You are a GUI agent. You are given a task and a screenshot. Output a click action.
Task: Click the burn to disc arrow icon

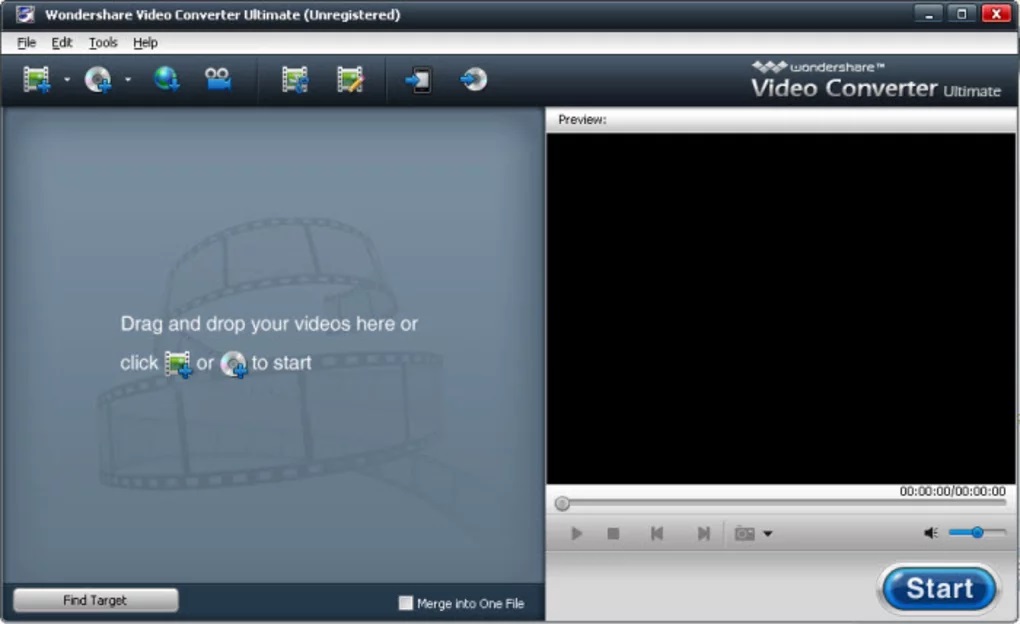473,80
